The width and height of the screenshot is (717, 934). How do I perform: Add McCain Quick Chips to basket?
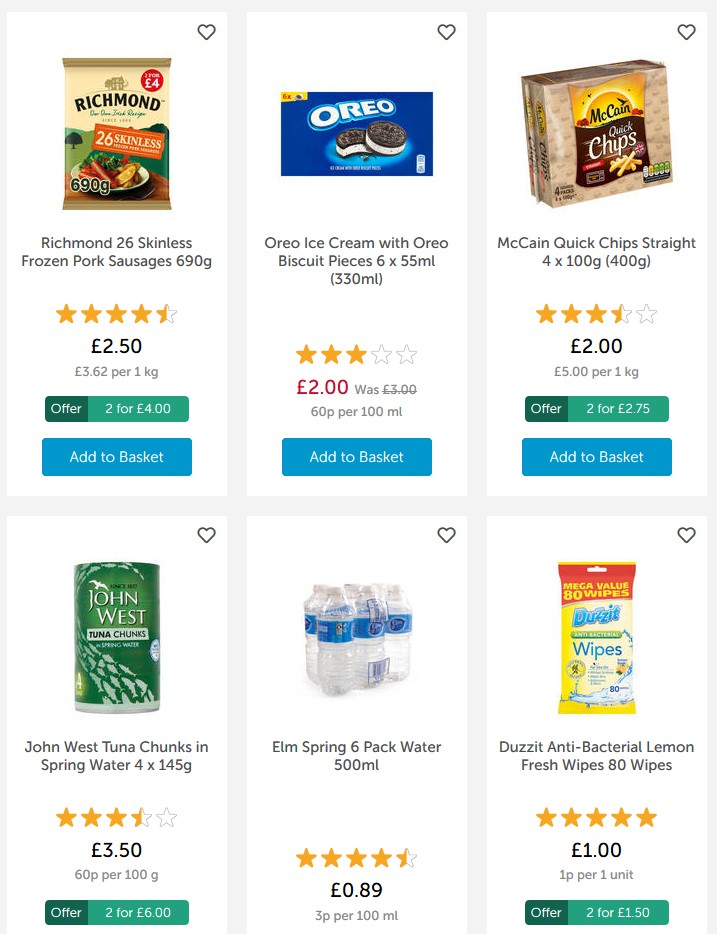tap(596, 457)
